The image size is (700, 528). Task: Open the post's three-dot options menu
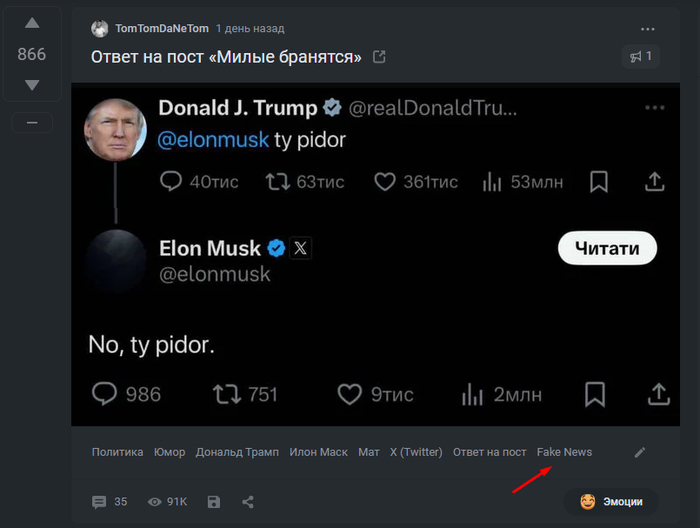click(x=648, y=29)
